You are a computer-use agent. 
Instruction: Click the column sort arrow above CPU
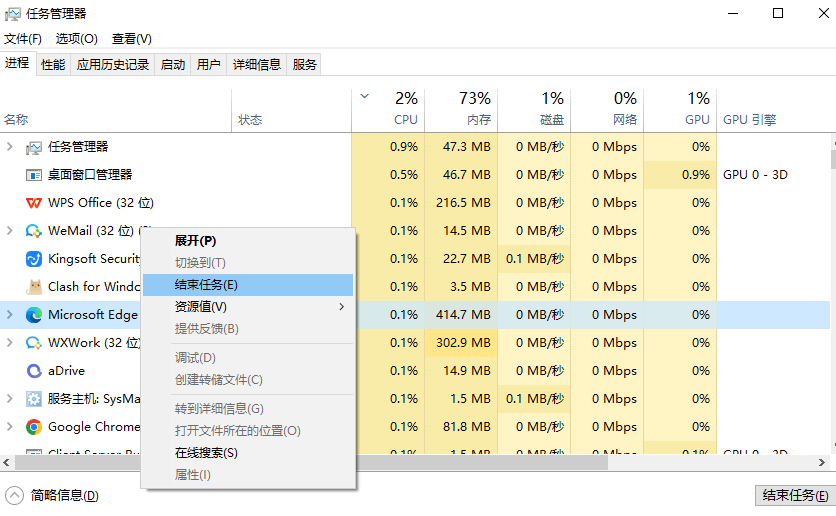(x=365, y=96)
